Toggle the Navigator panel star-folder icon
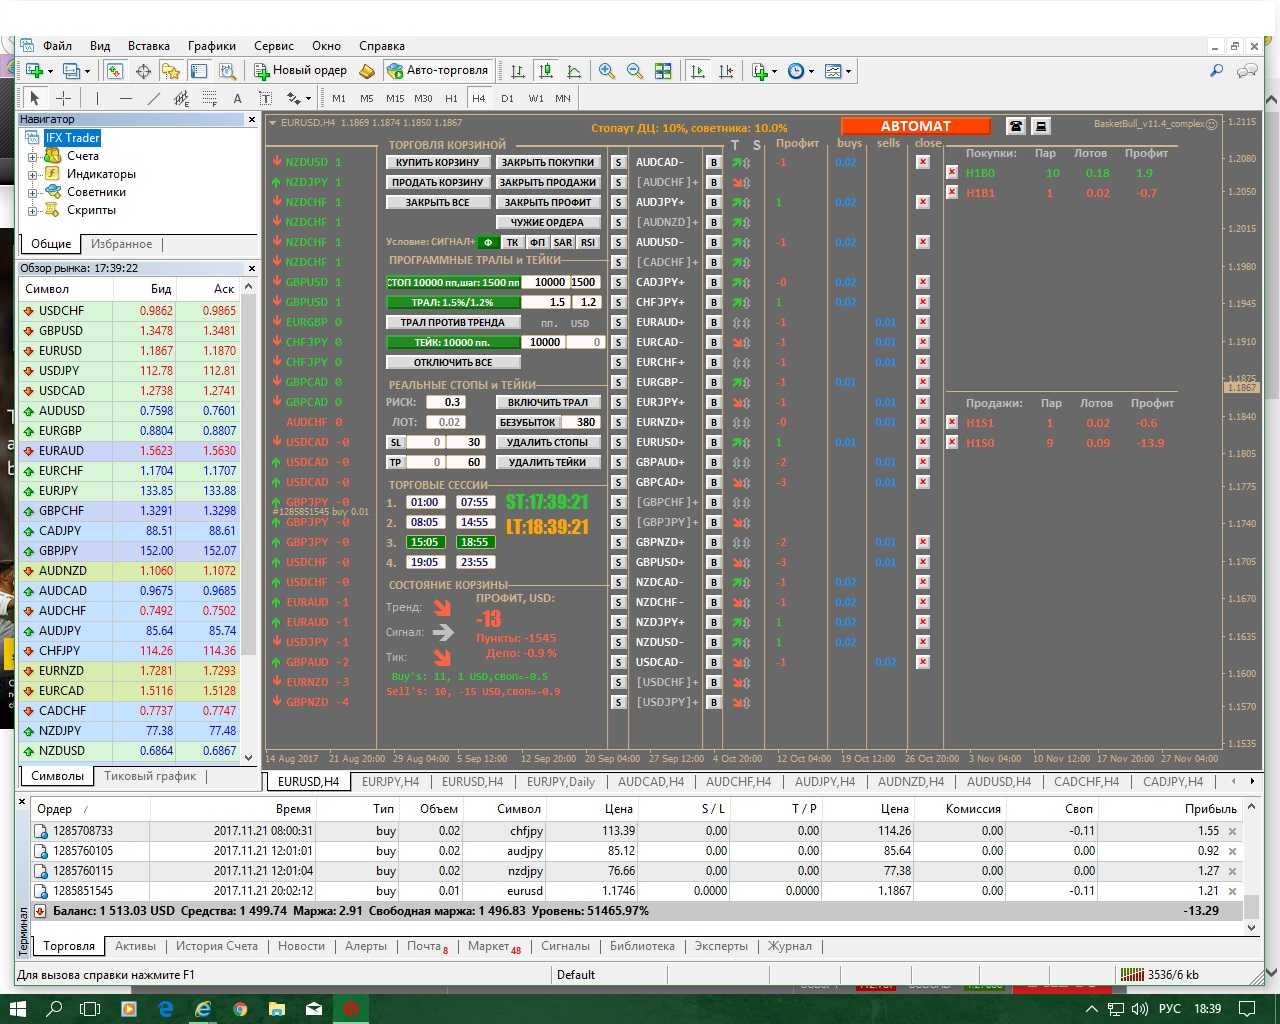Viewport: 1280px width, 1024px height. pyautogui.click(x=171, y=71)
